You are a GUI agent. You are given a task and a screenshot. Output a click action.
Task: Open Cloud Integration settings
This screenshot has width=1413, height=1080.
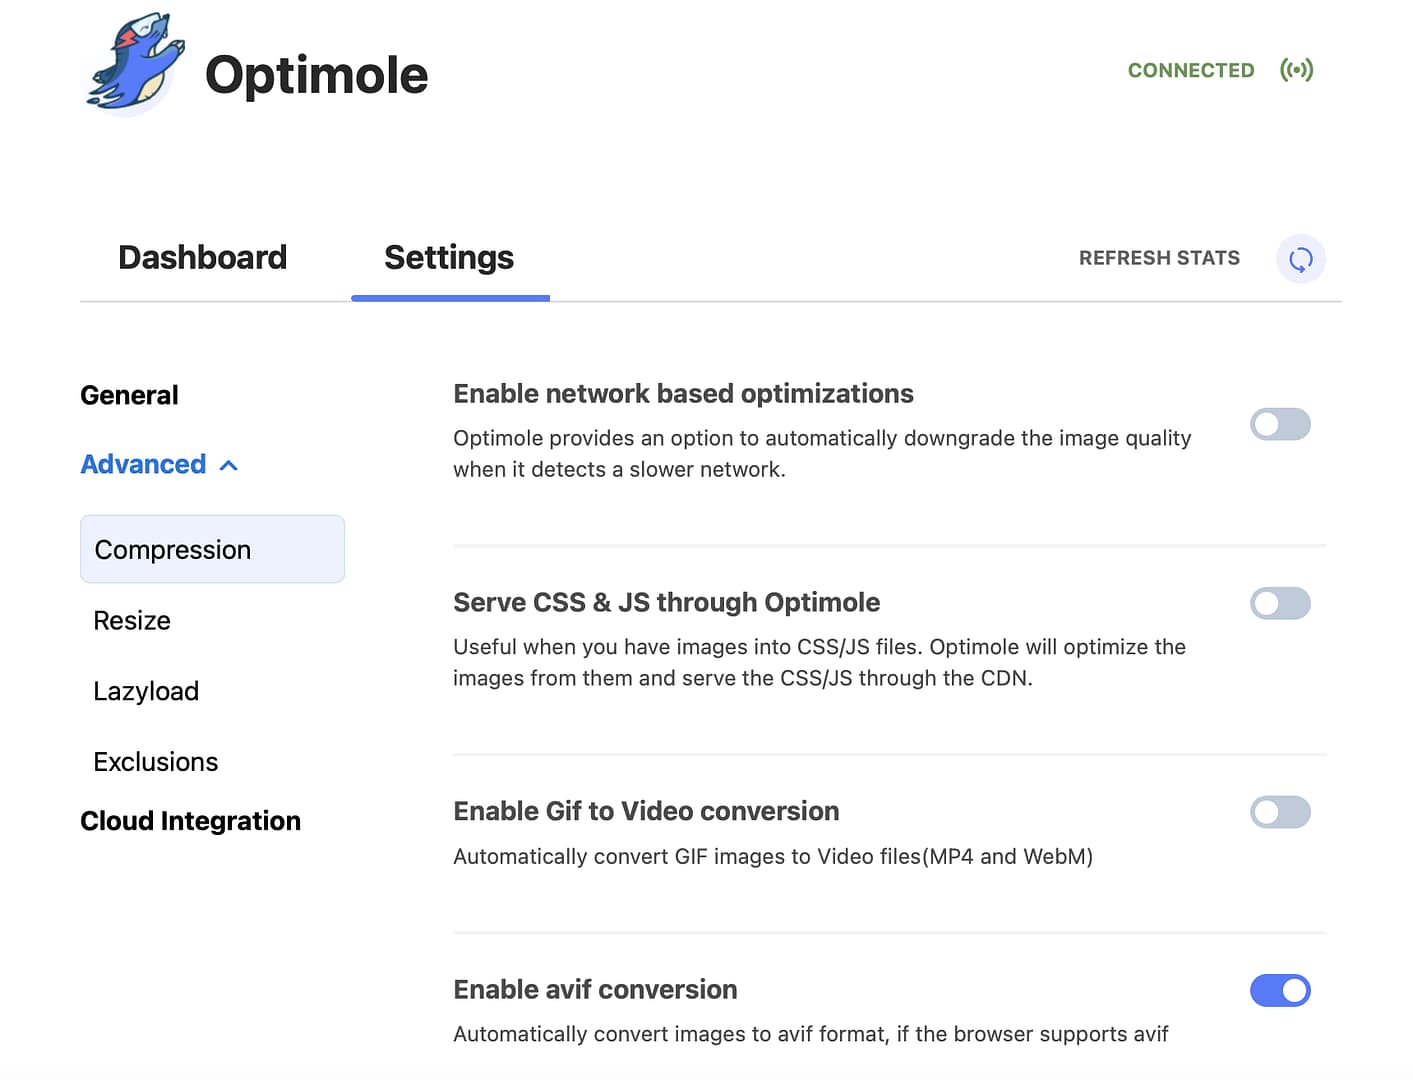190,820
